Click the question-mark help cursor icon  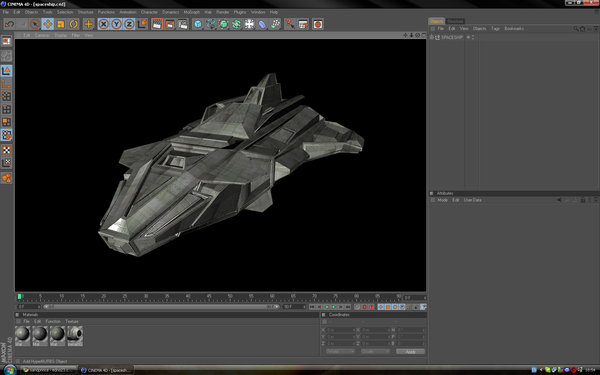tap(290, 24)
